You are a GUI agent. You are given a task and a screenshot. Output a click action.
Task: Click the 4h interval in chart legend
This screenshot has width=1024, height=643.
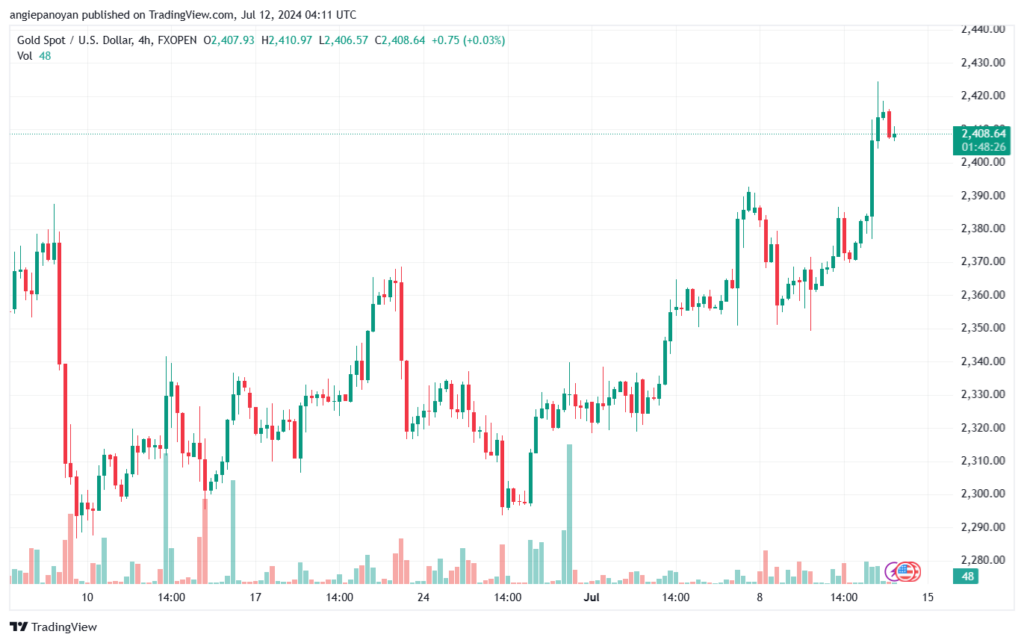[144, 40]
